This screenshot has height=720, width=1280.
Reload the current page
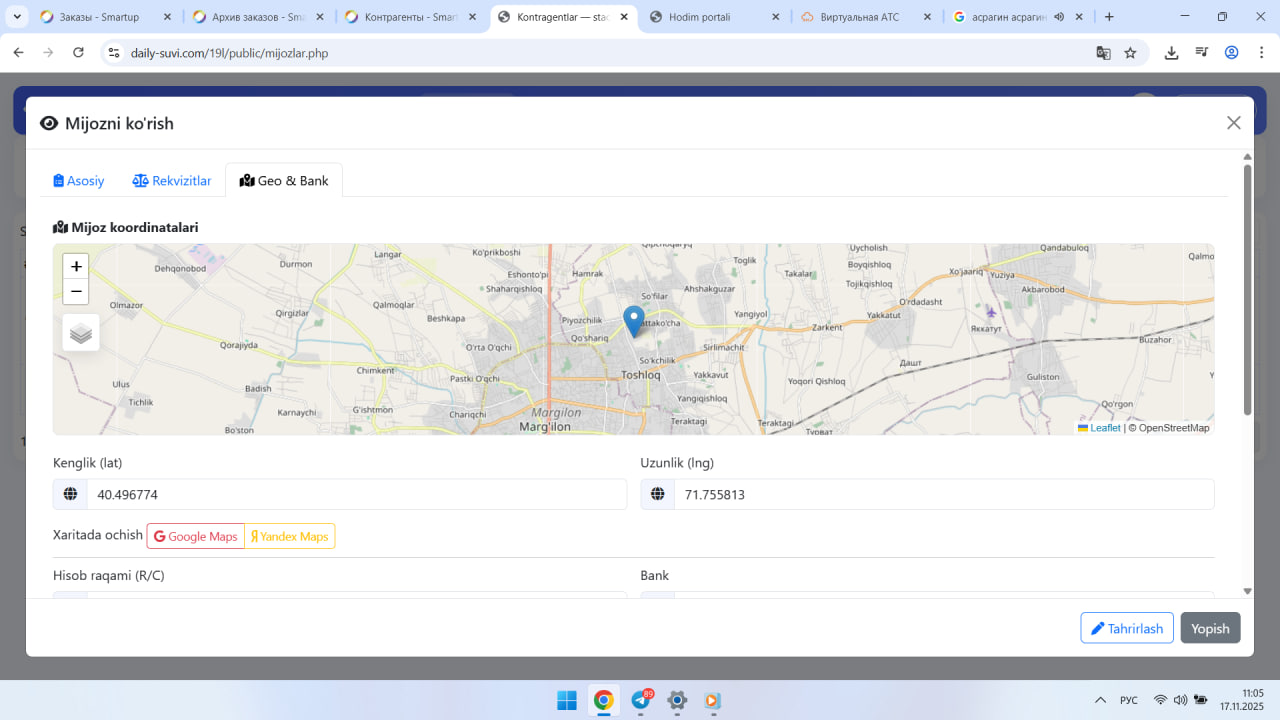click(x=78, y=53)
